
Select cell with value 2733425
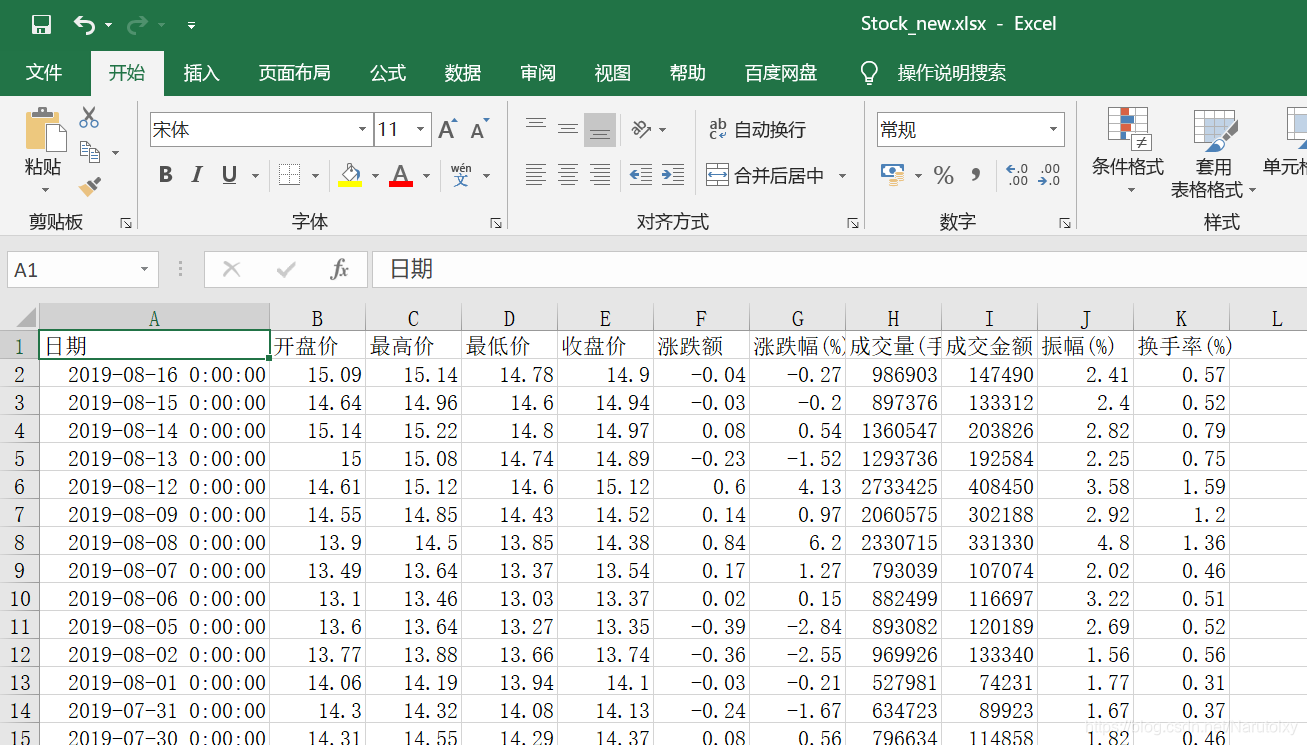click(x=893, y=486)
